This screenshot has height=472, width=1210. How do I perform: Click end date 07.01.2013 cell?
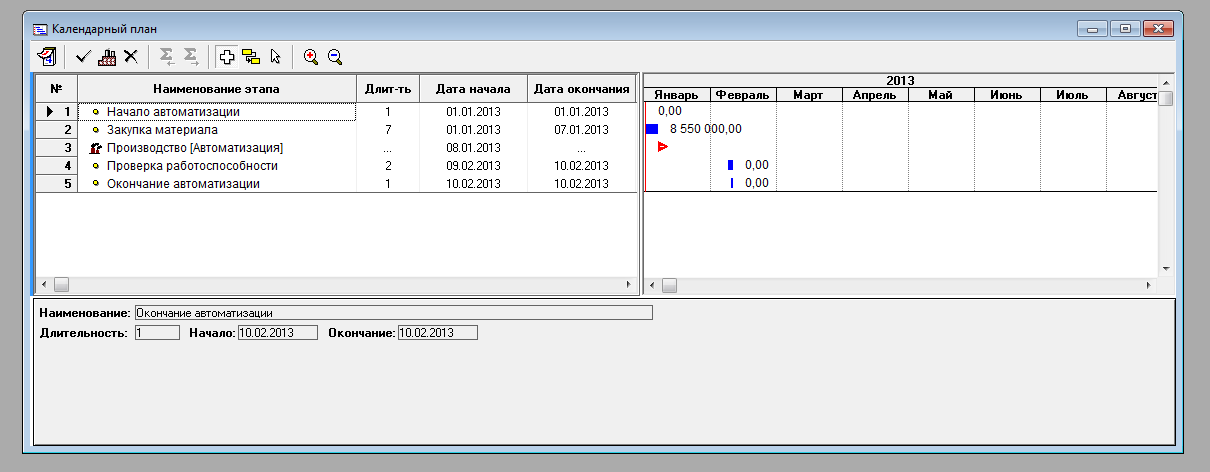583,130
